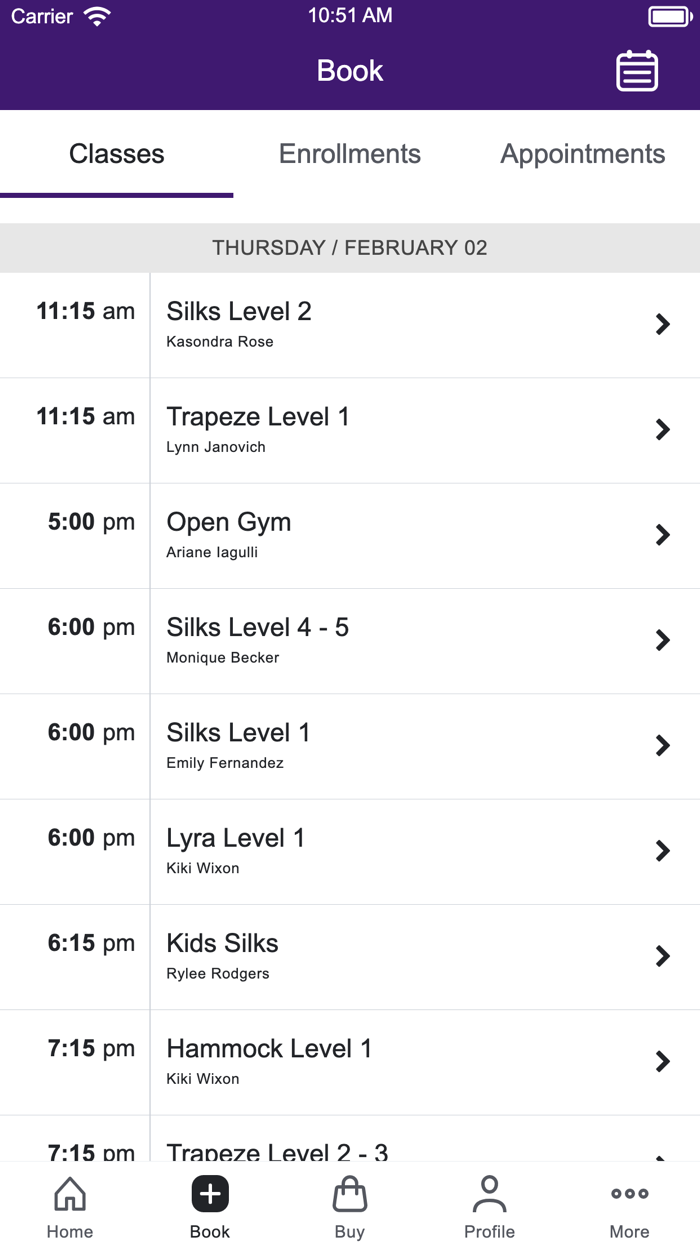The height and width of the screenshot is (1244, 700).
Task: Switch to the Classes tab
Action: pyautogui.click(x=117, y=154)
